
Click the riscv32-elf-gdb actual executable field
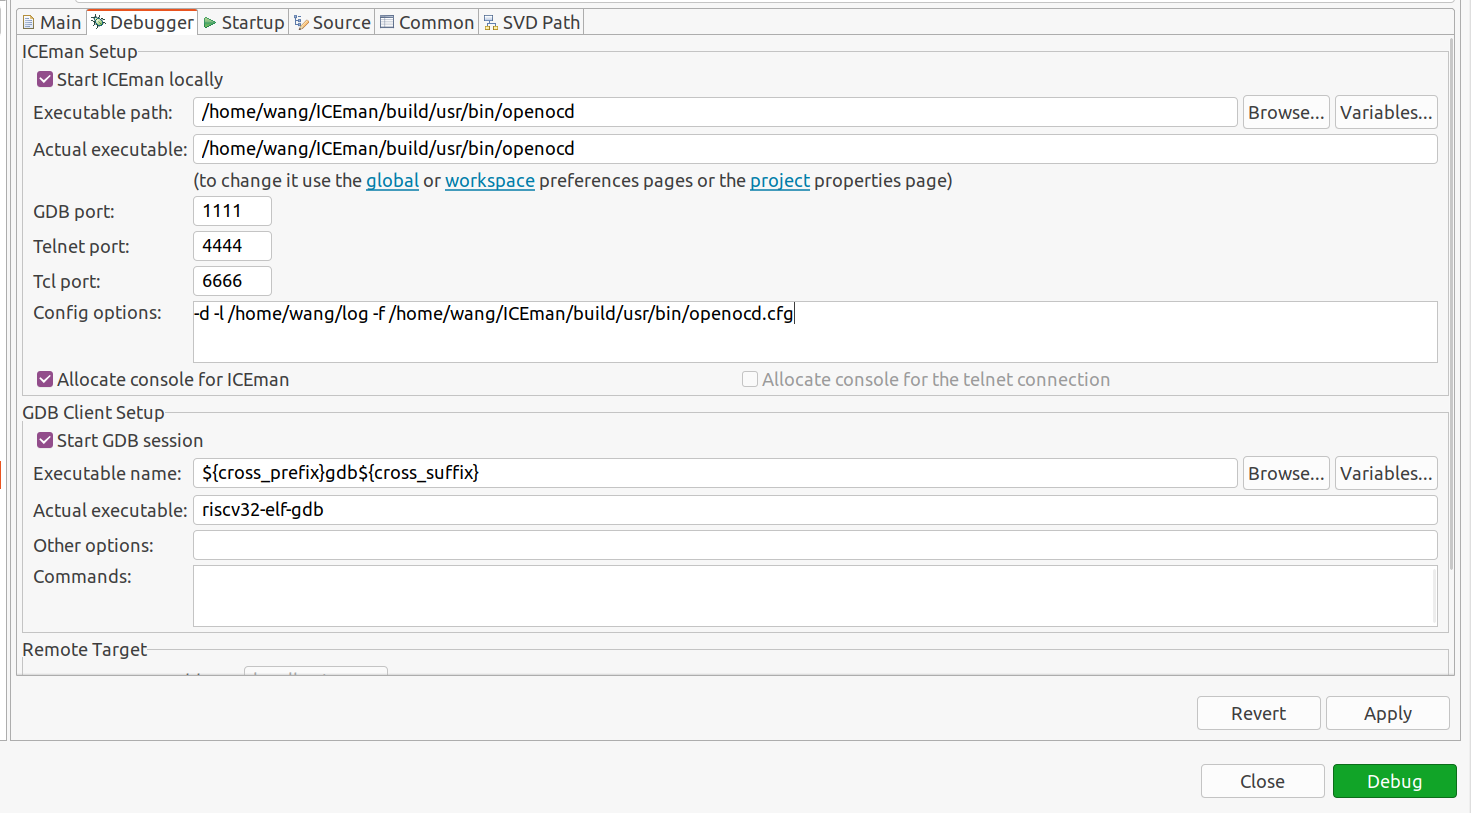point(815,510)
